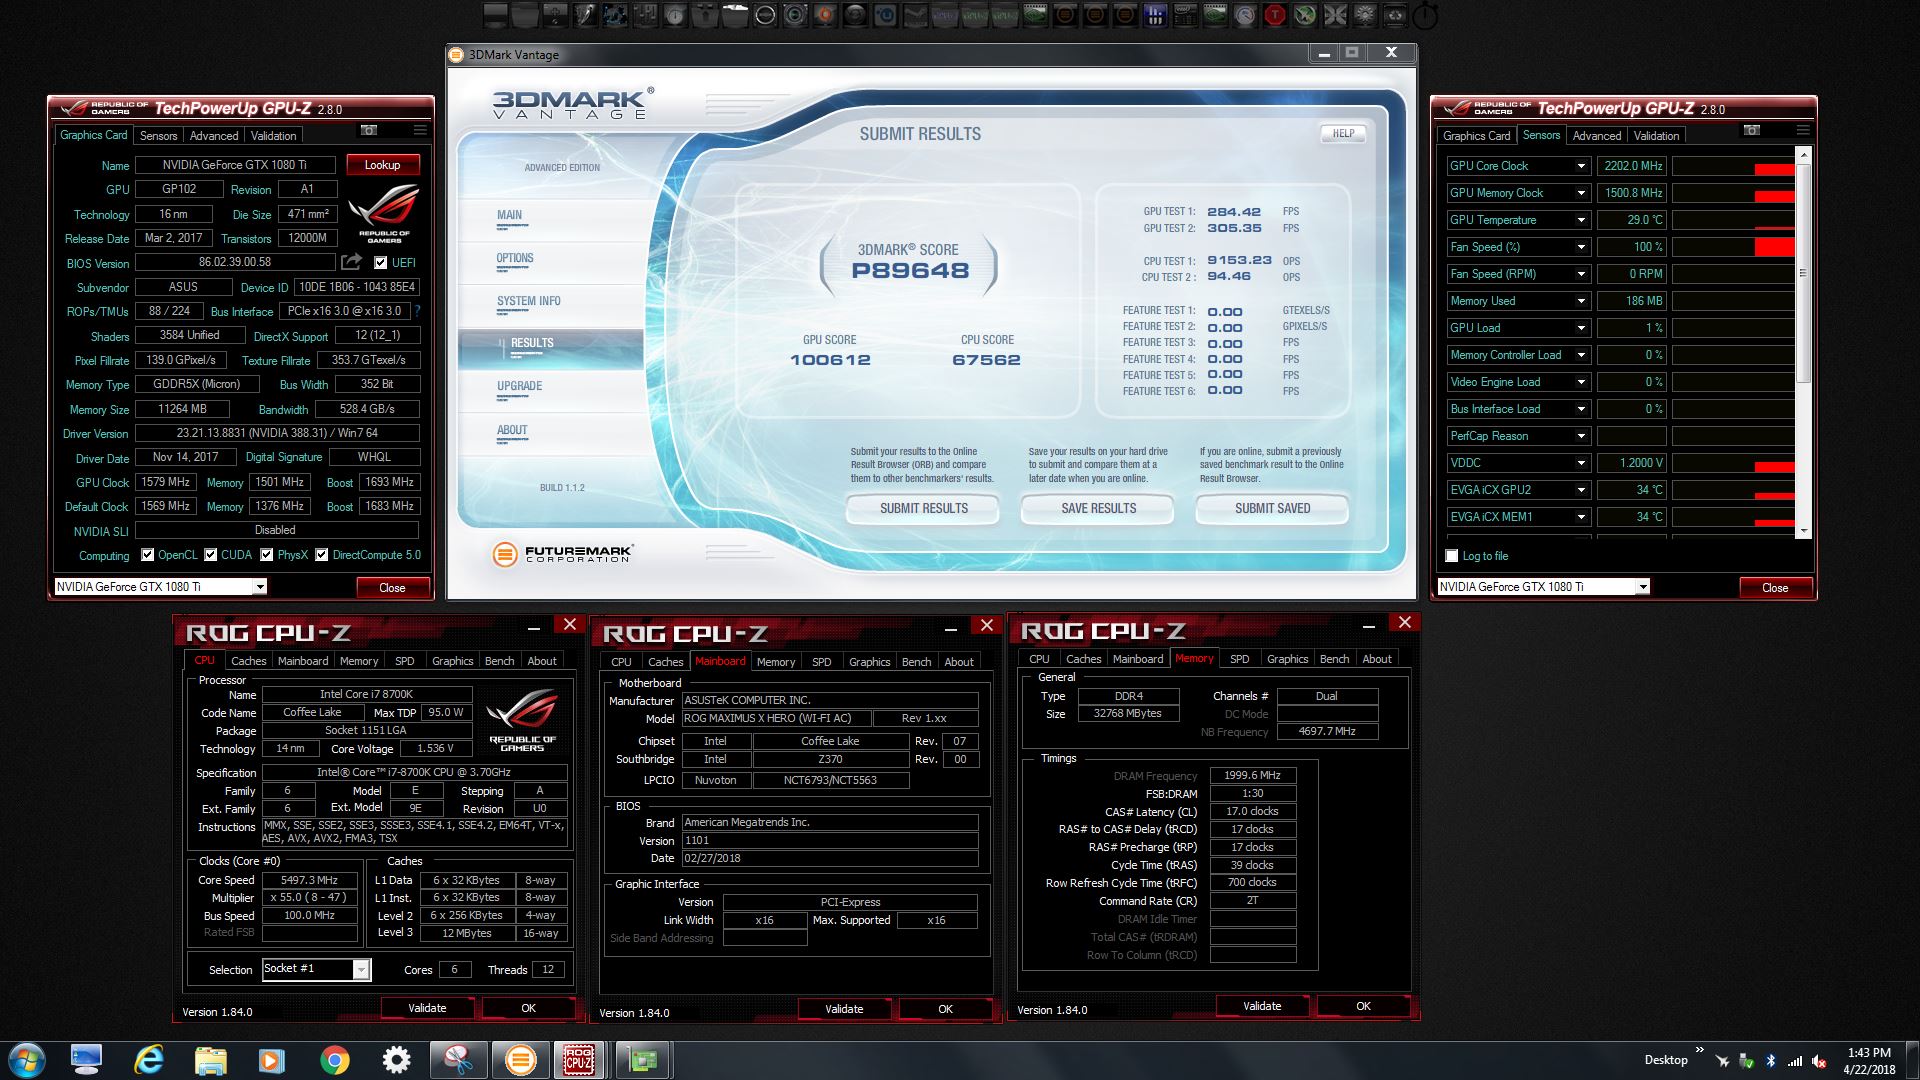Open the Fan Speed (%) sensor dropdown
Viewport: 1920px width, 1080px height.
(x=1581, y=247)
